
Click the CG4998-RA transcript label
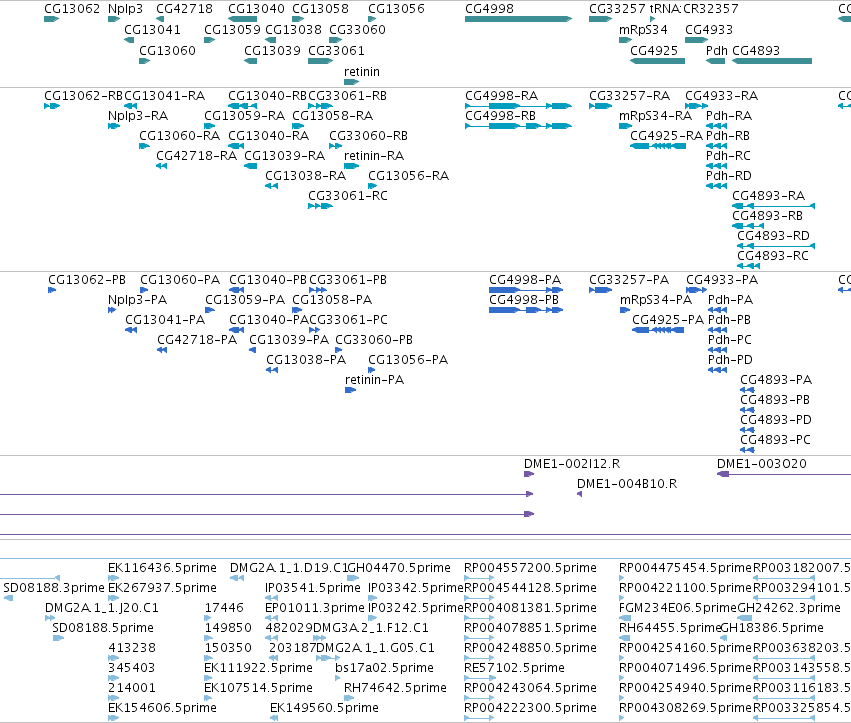coord(501,96)
